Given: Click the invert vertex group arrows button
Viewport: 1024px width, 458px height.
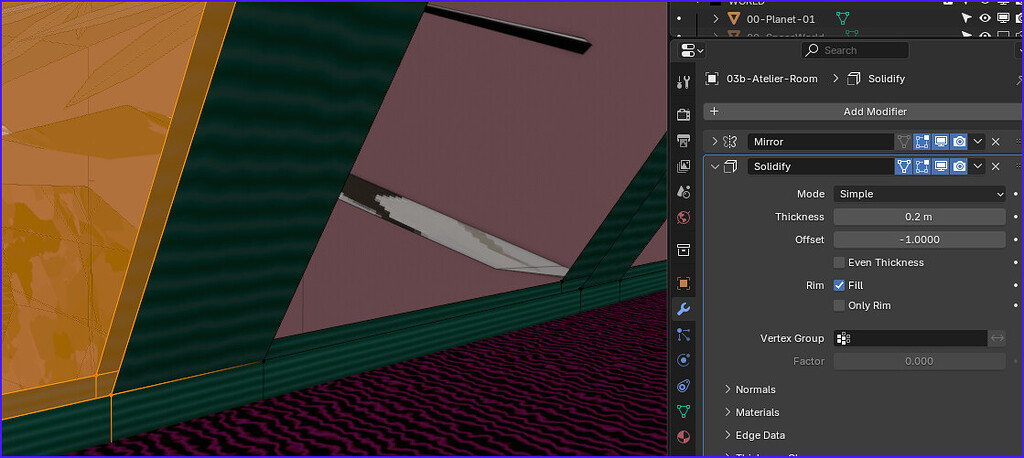Looking at the screenshot, I should 997,338.
